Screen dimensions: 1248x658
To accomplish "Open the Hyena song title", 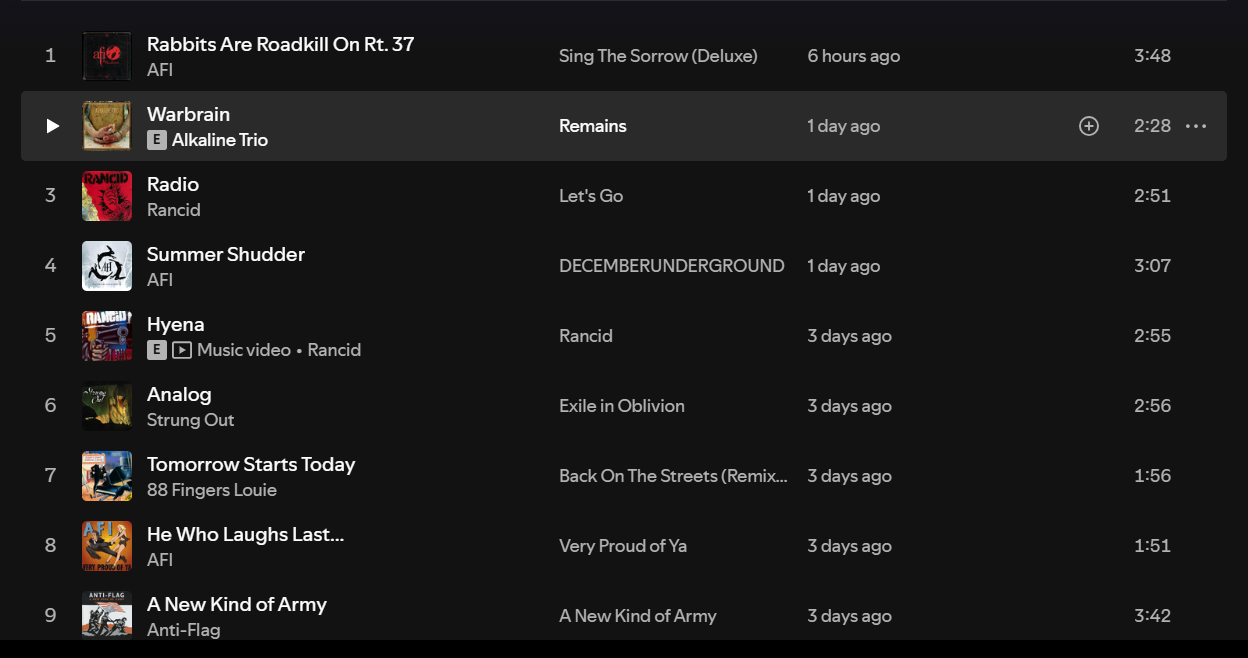I will click(x=176, y=324).
